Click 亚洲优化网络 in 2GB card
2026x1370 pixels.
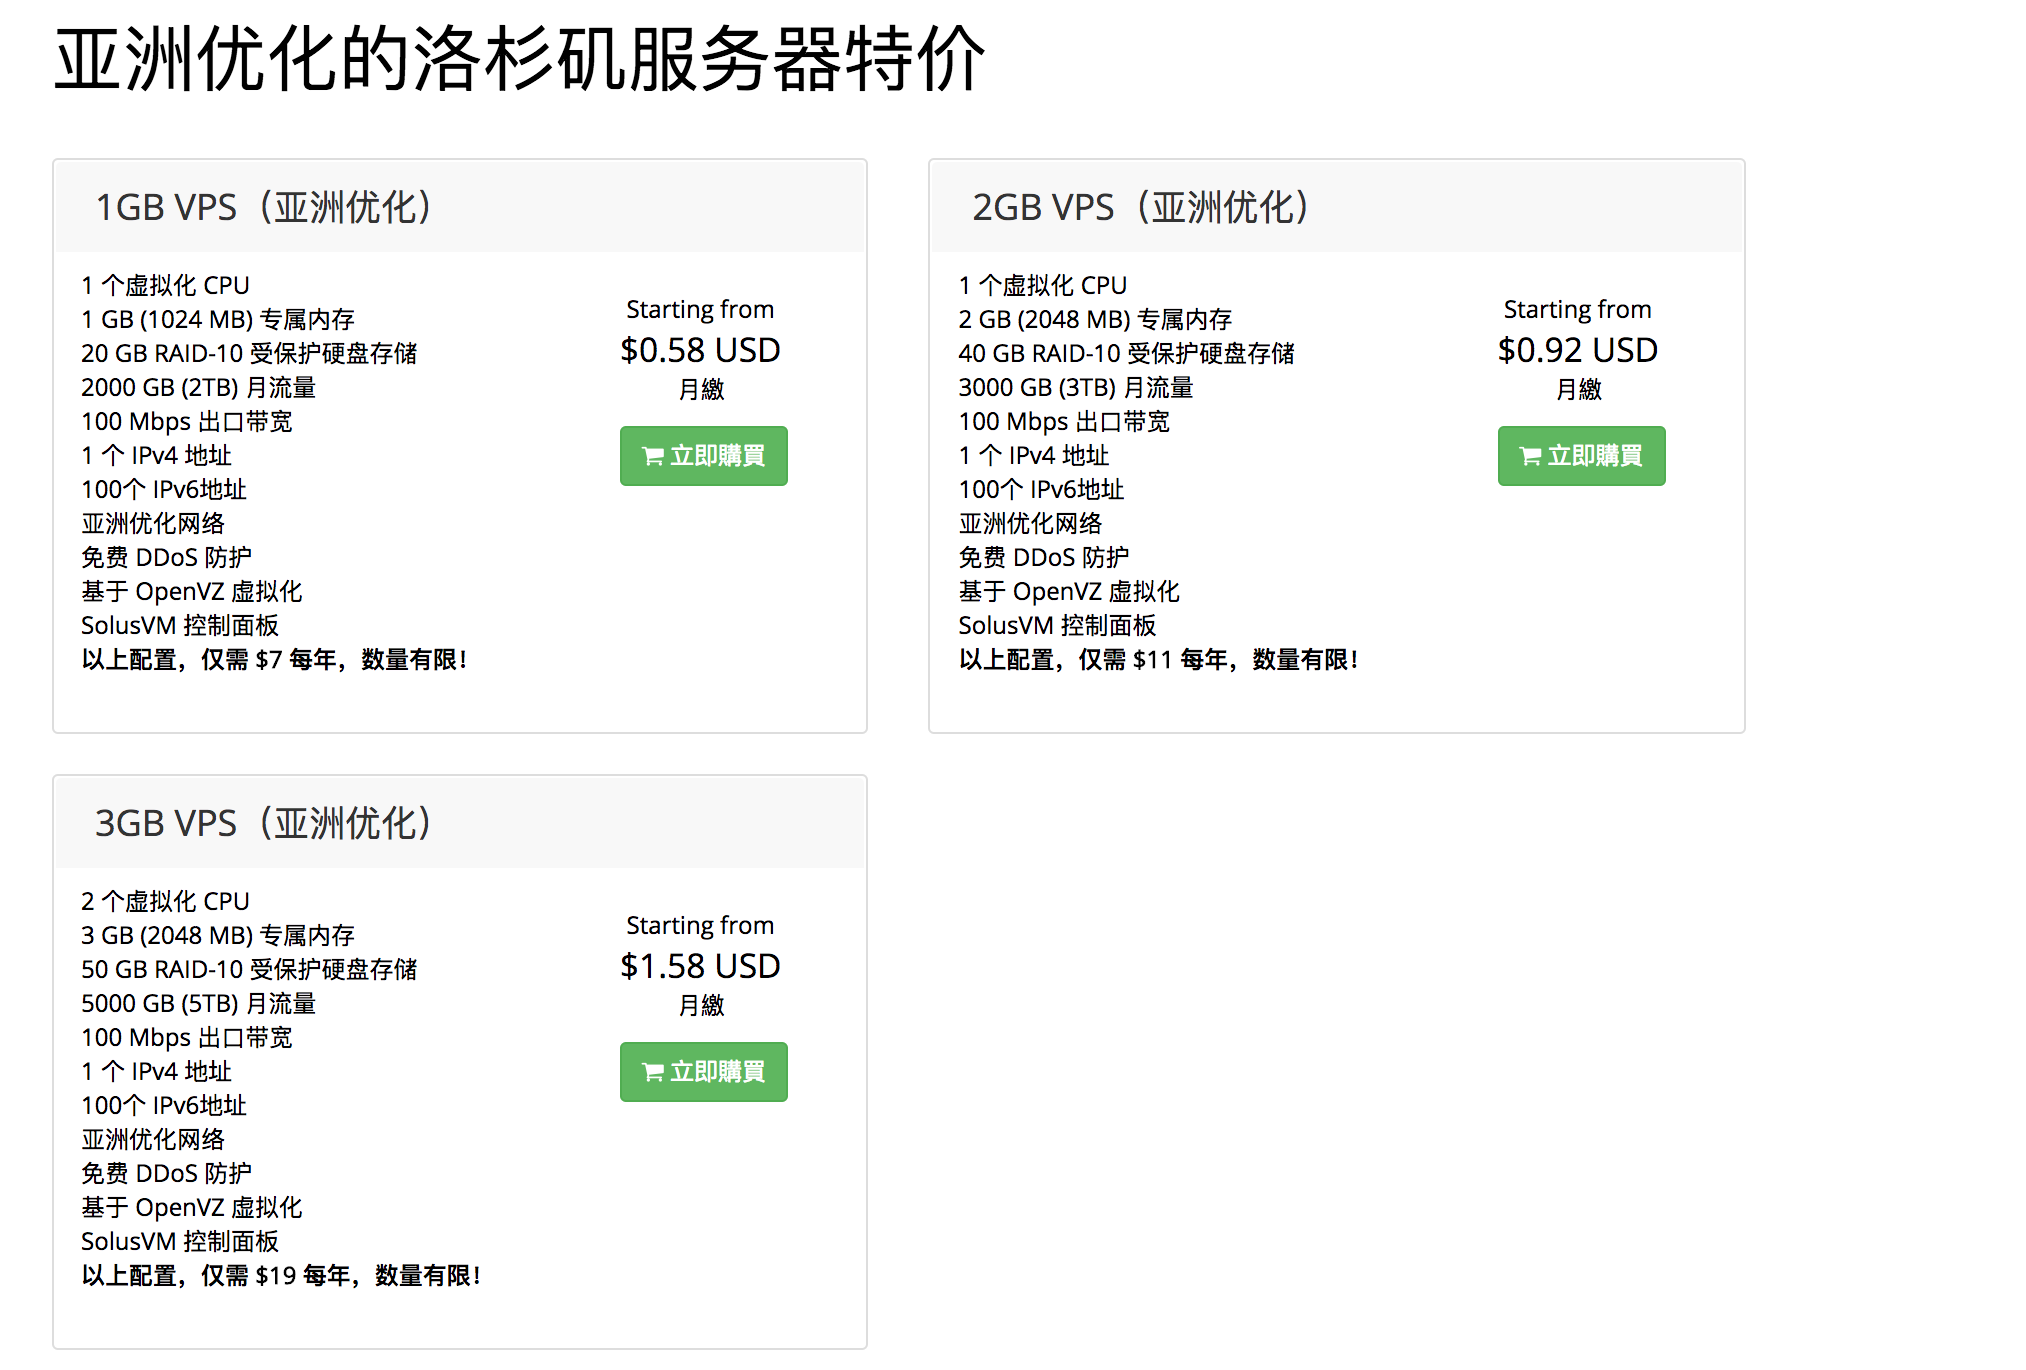click(1031, 524)
